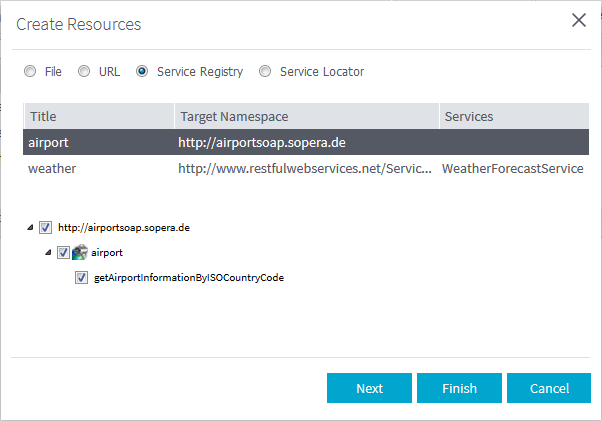Select the Service Locator radio button
This screenshot has width=602, height=421.
[x=265, y=72]
